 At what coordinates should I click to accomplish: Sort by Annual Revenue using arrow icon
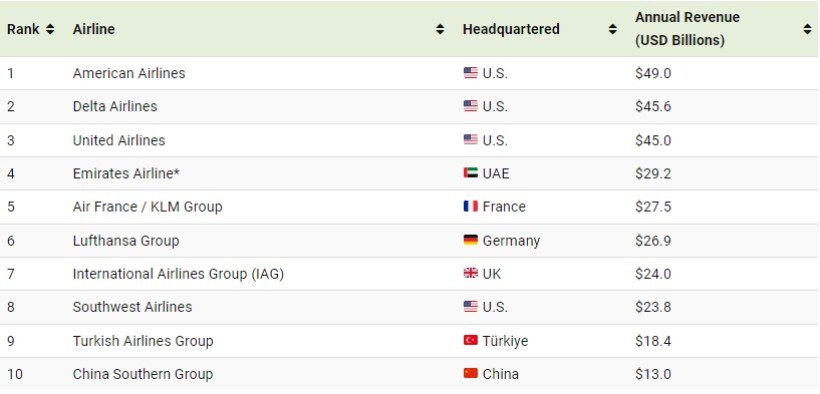[807, 29]
